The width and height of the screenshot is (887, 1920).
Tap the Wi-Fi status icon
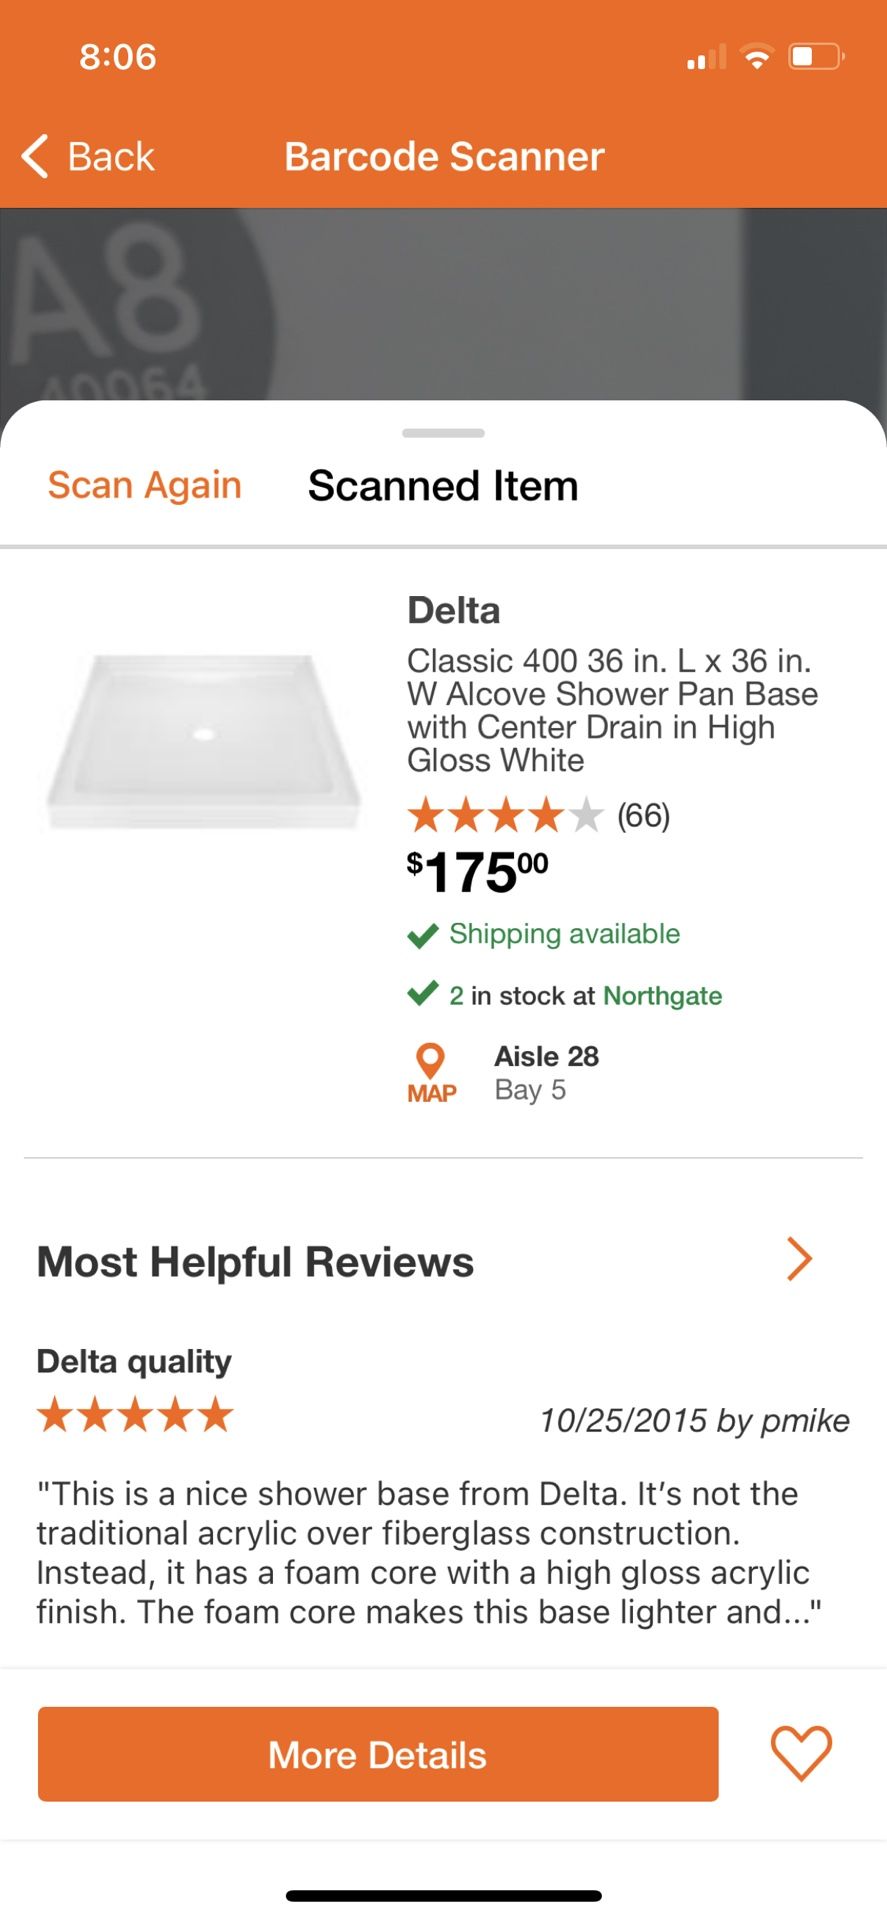point(757,57)
